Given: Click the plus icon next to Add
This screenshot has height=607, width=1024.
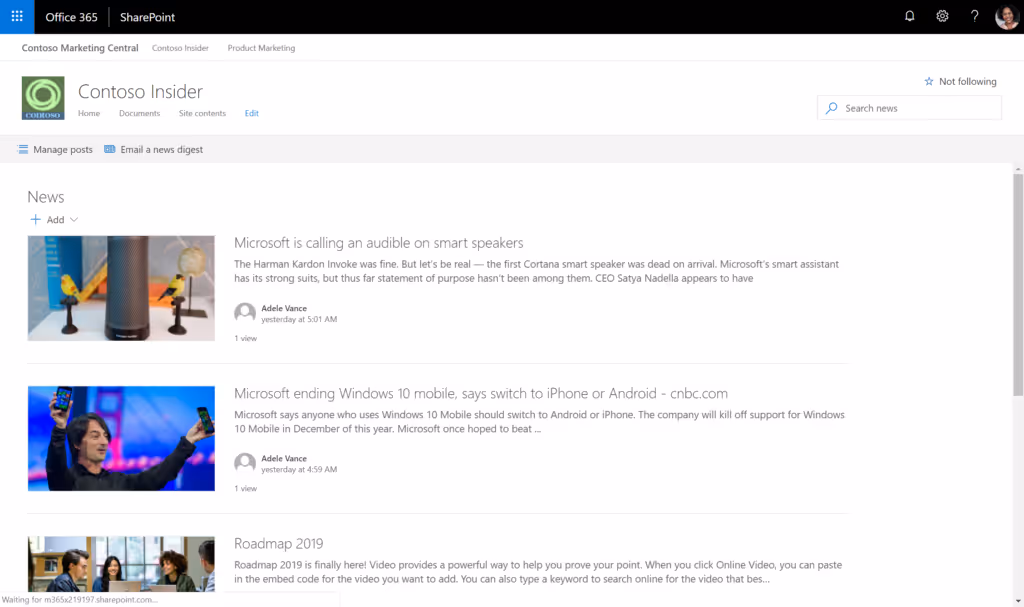Looking at the screenshot, I should [x=35, y=220].
